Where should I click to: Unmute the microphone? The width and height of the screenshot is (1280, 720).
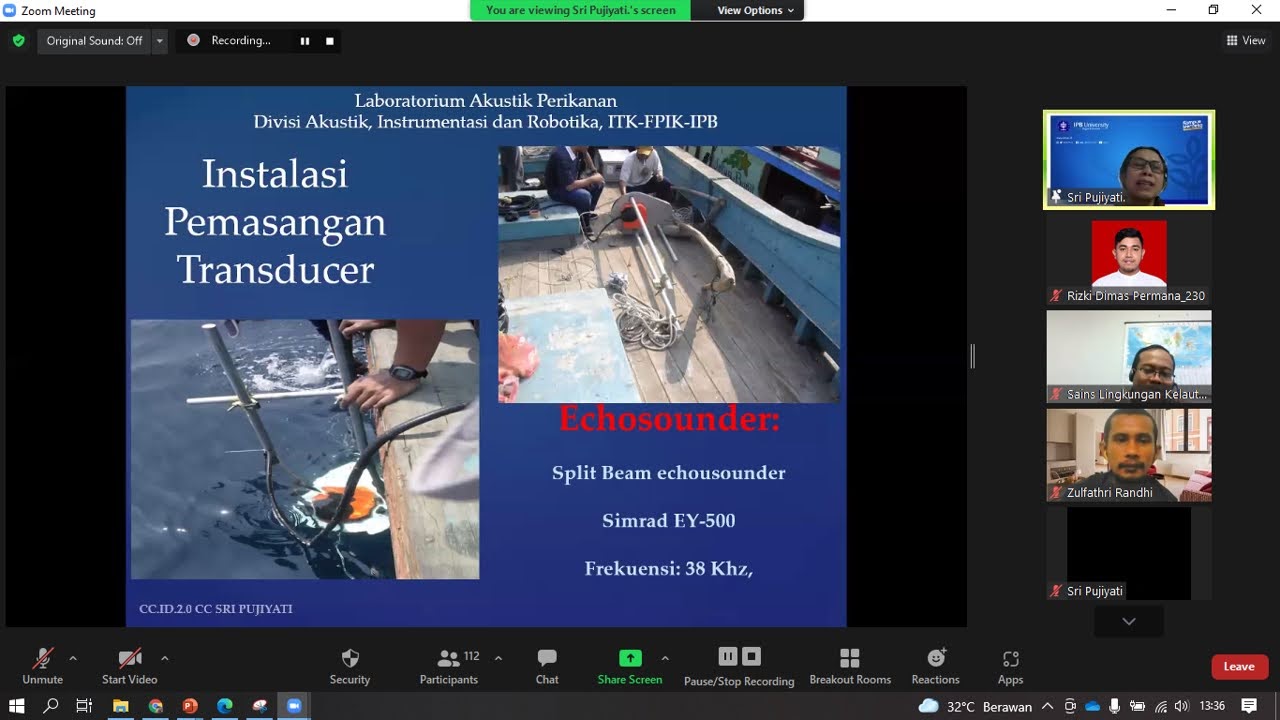point(43,666)
